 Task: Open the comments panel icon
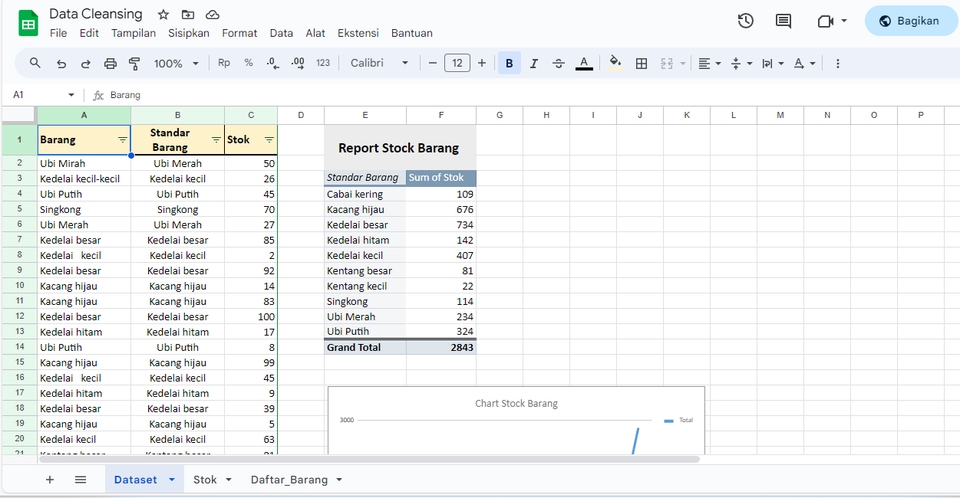coord(783,21)
